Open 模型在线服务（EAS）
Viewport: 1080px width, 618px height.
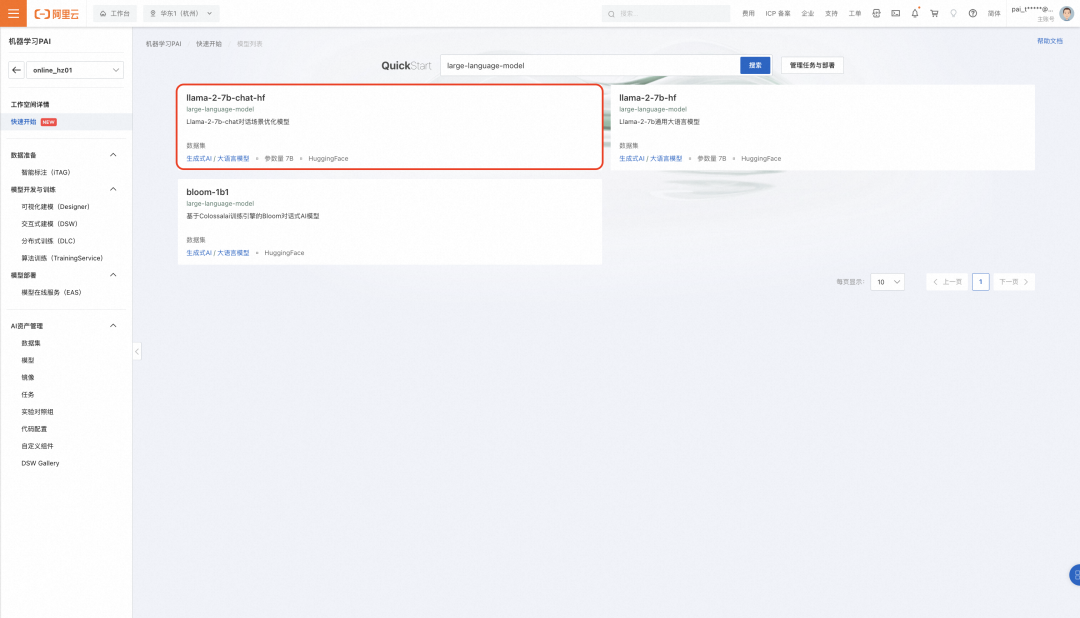51,292
